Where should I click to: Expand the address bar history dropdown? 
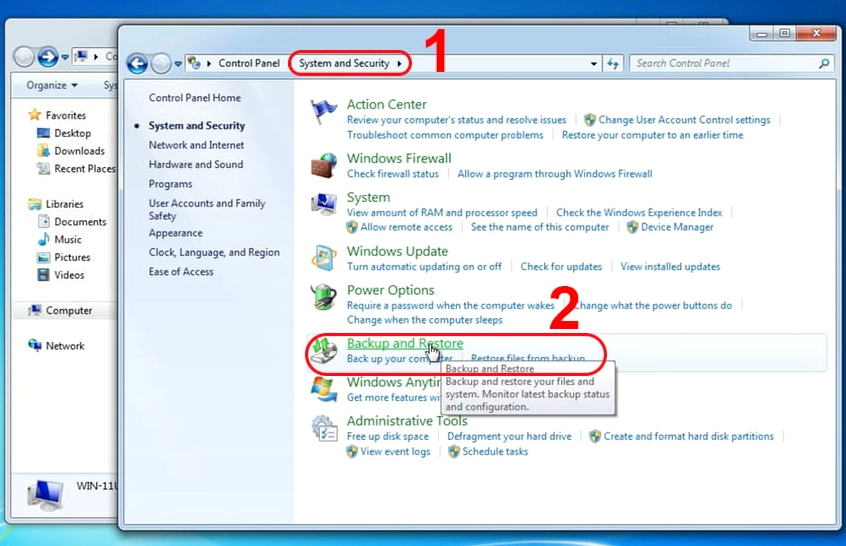(593, 64)
